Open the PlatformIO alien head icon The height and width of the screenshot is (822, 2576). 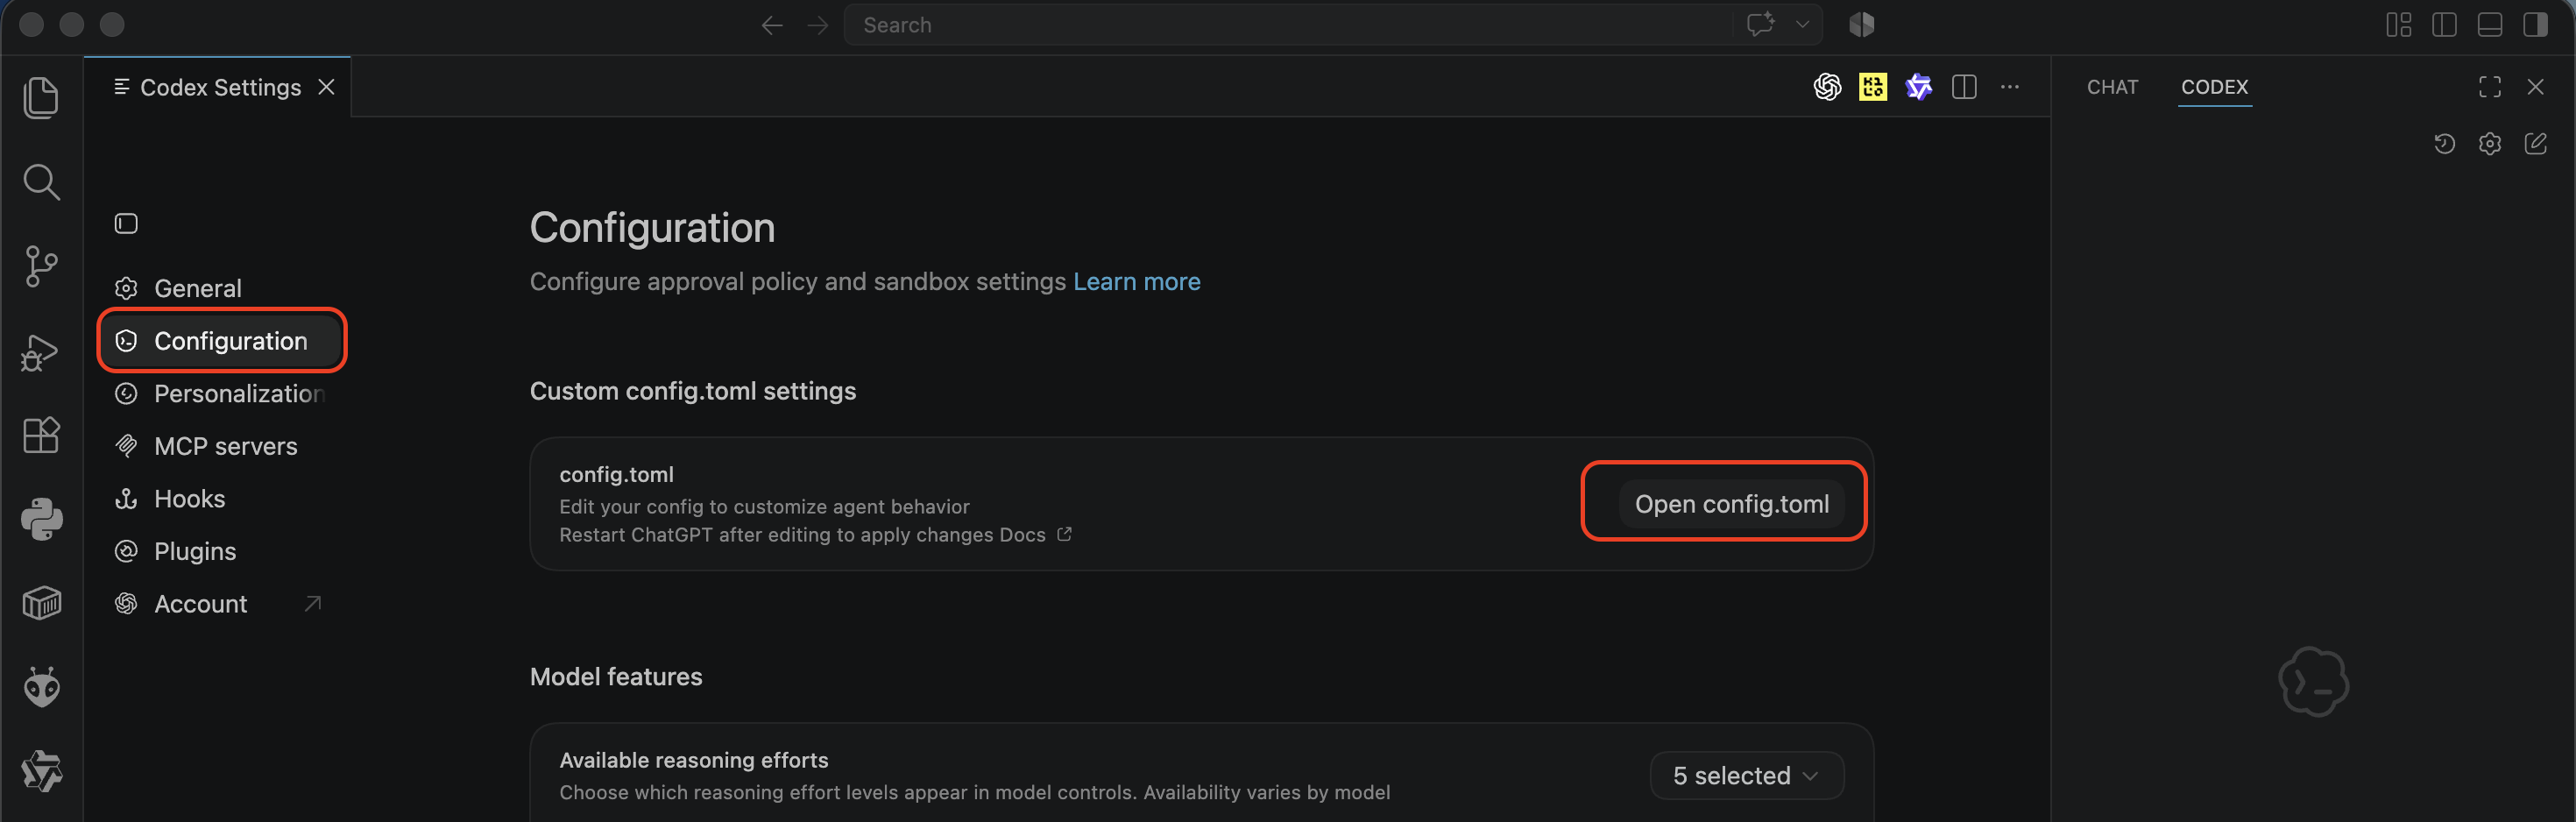tap(41, 687)
